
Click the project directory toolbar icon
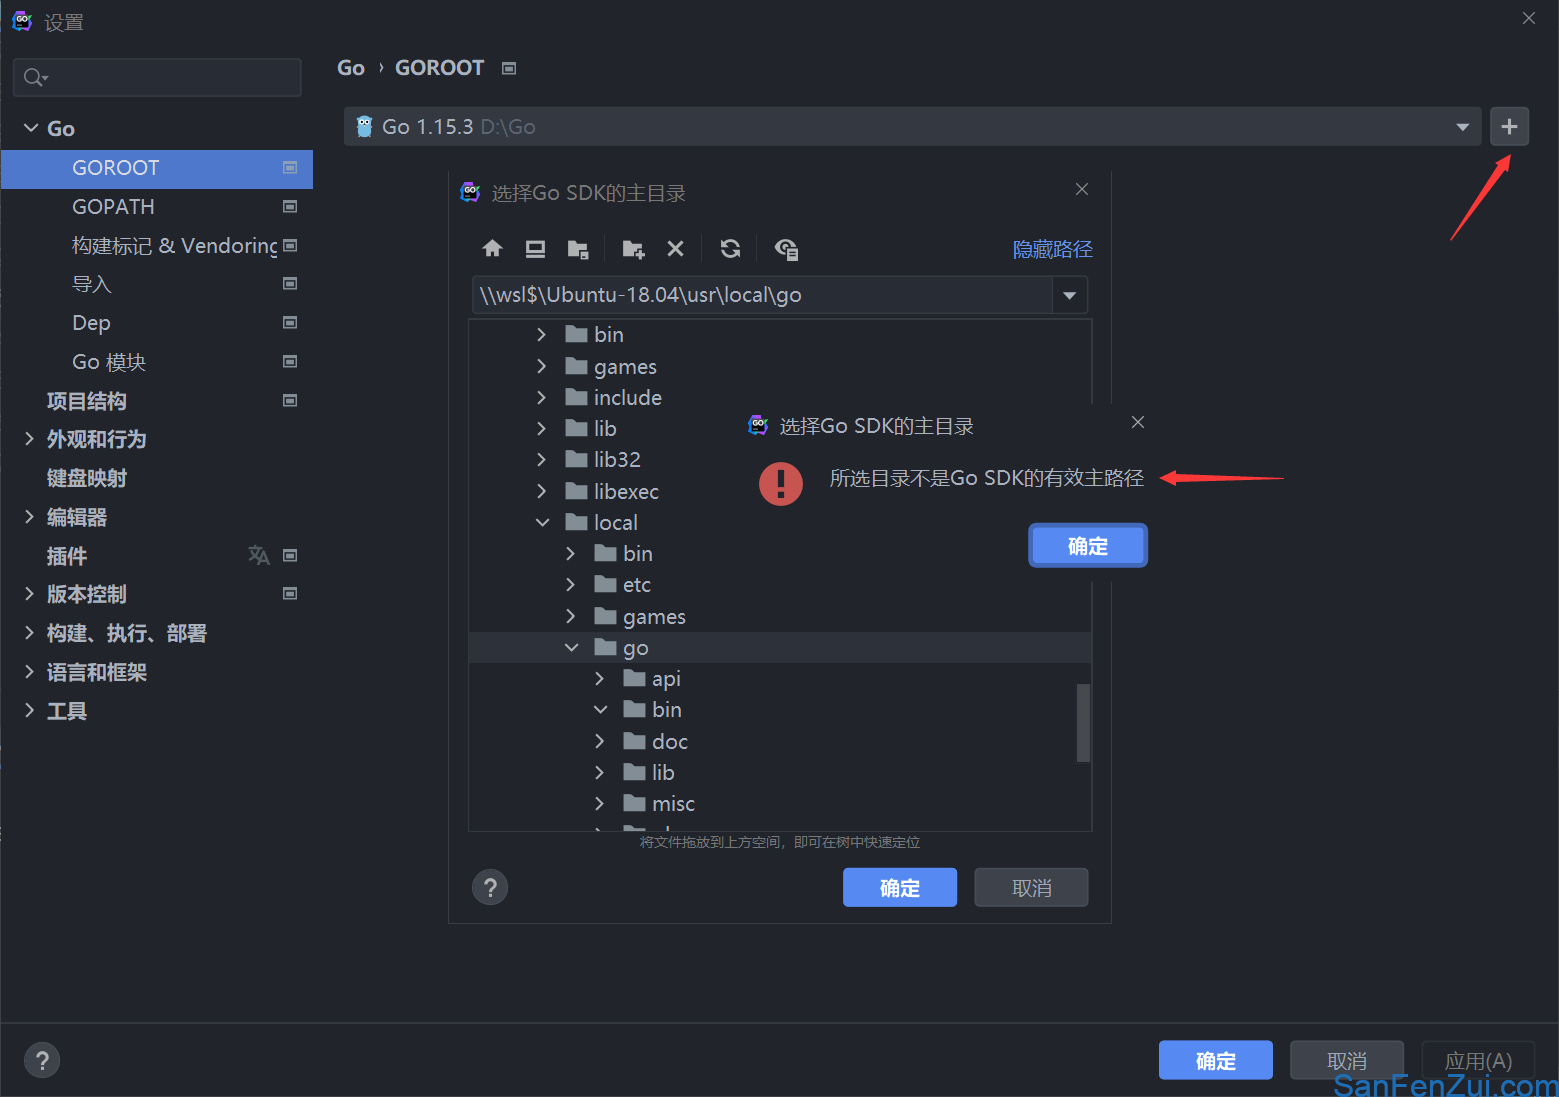click(578, 249)
